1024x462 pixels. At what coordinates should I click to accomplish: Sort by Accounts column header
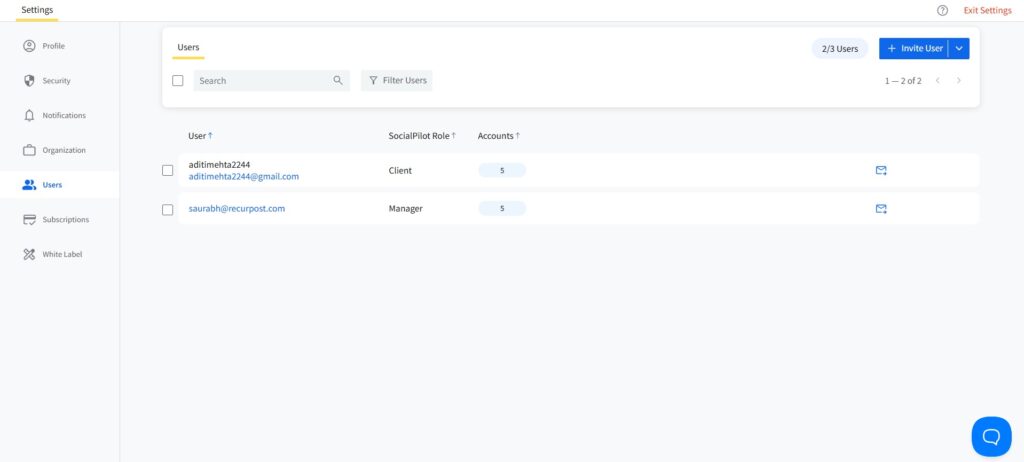tap(499, 136)
